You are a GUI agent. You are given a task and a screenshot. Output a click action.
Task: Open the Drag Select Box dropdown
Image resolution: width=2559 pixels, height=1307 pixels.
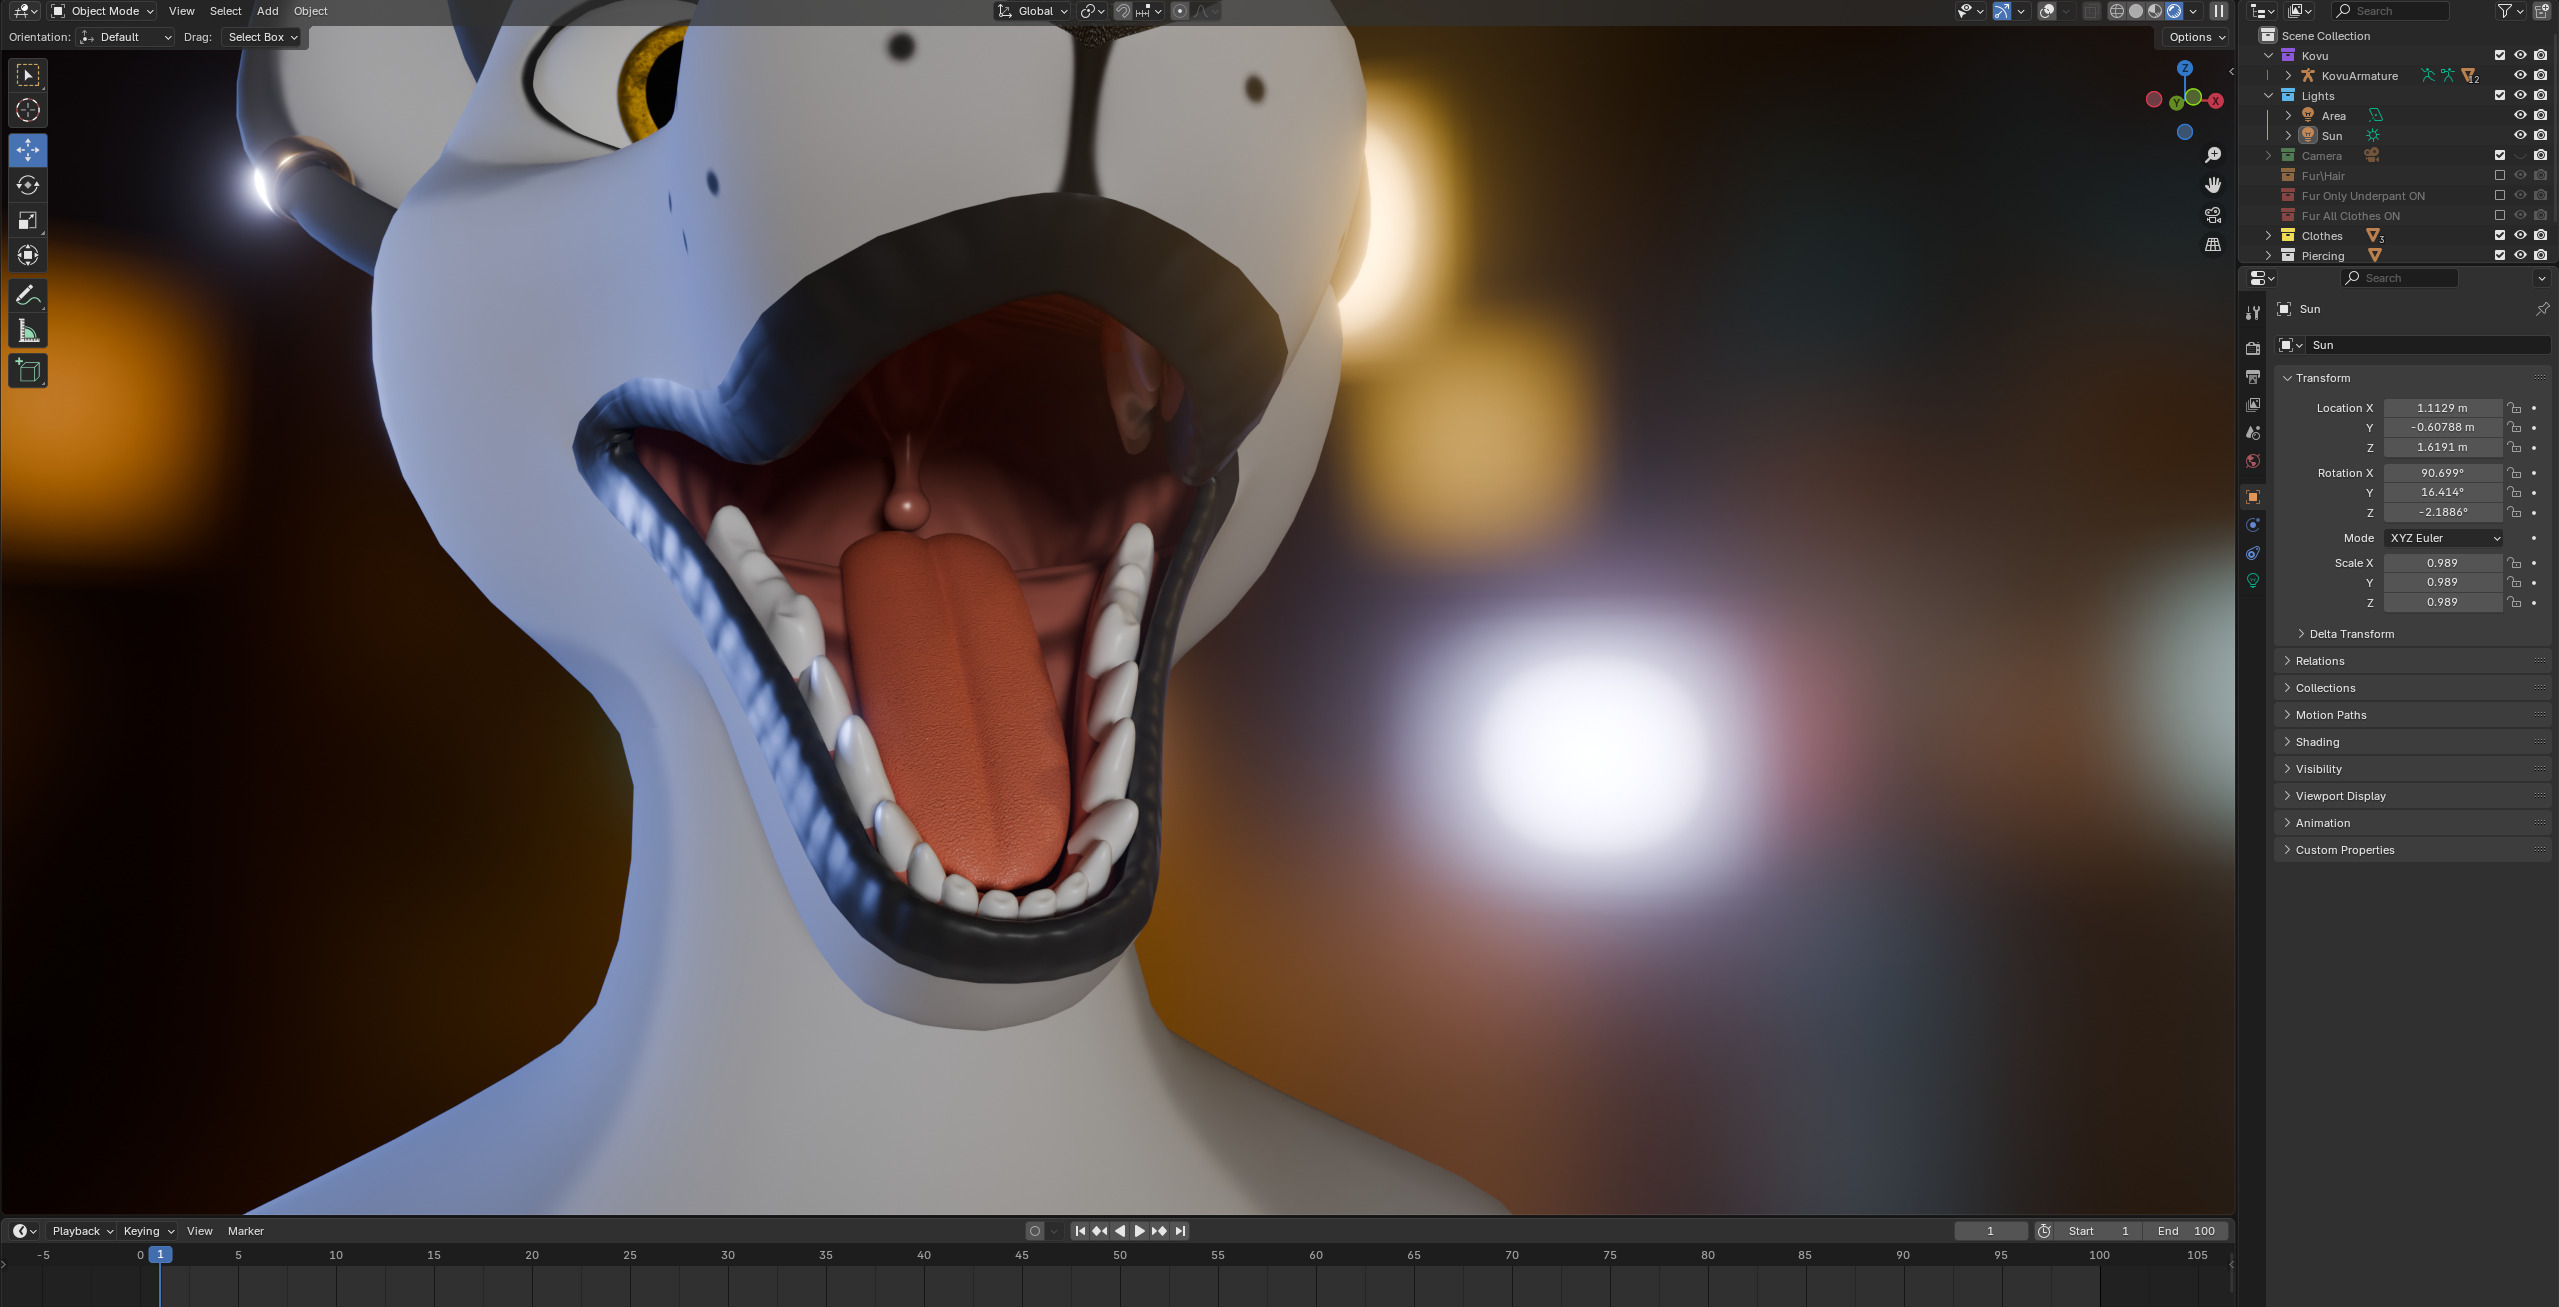pos(263,37)
